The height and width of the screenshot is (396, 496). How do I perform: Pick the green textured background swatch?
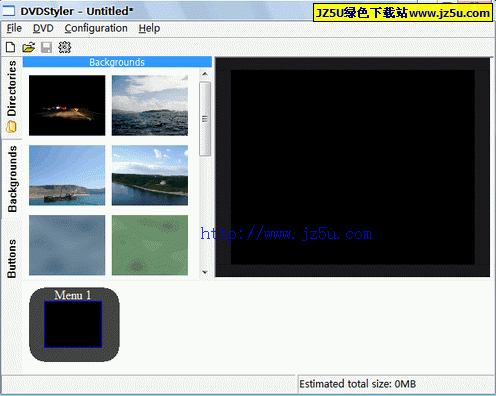pyautogui.click(x=150, y=245)
